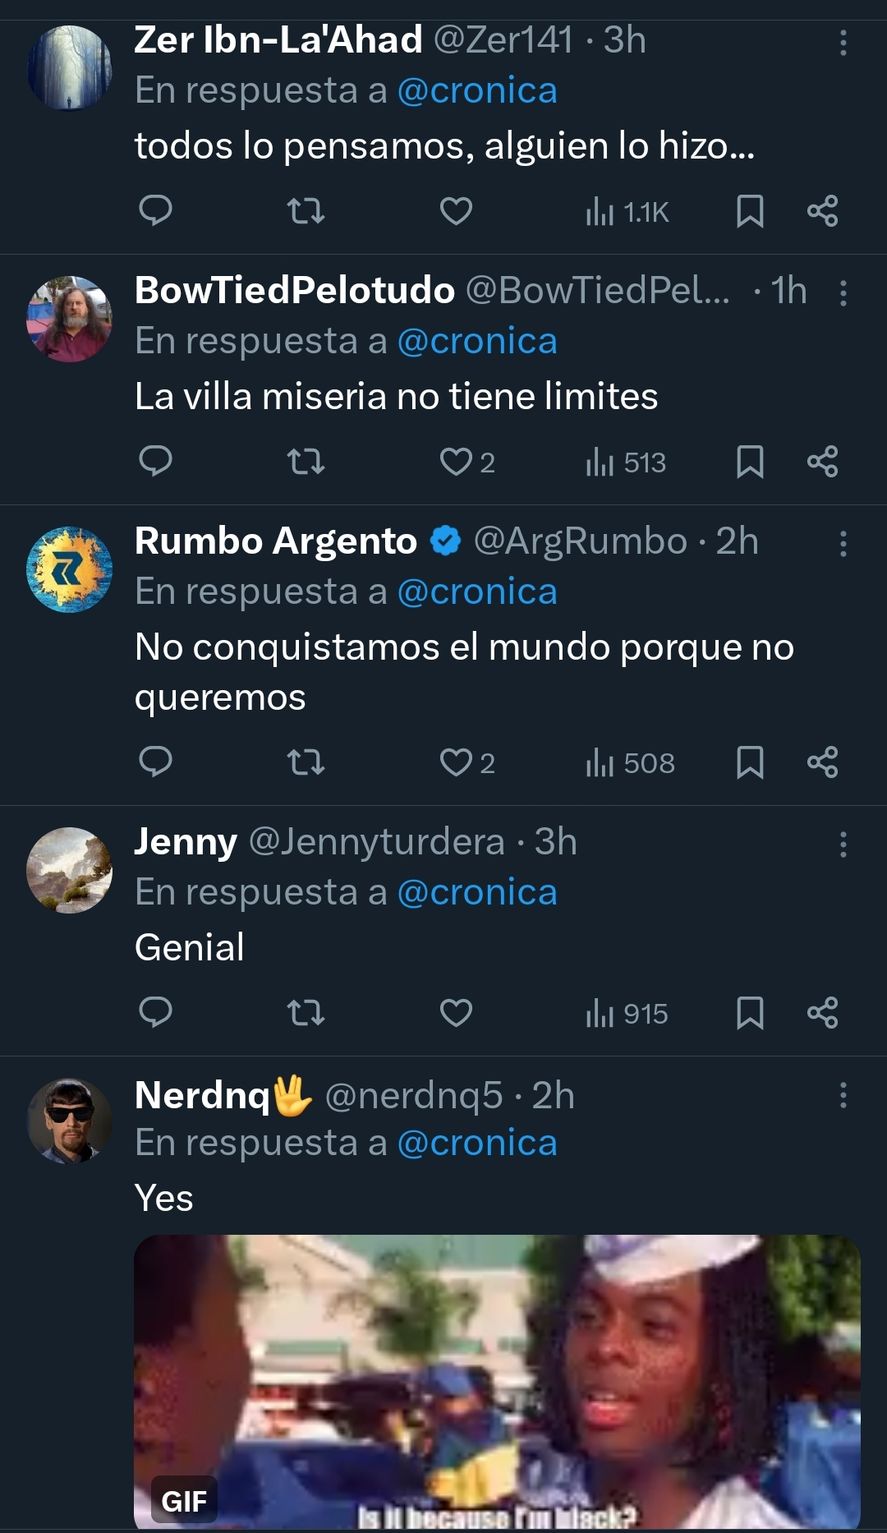
Task: Open BowTiedPelotudo's profile avatar
Action: click(x=69, y=319)
